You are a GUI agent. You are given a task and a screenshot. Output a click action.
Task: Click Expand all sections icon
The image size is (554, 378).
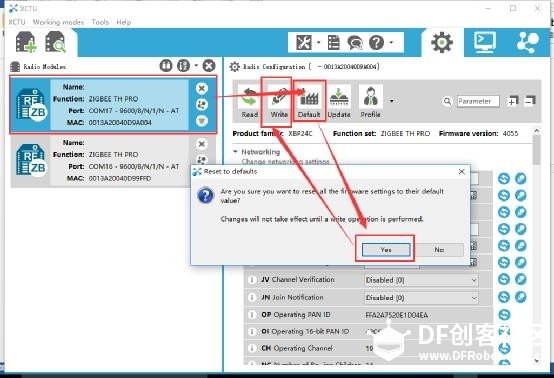513,101
